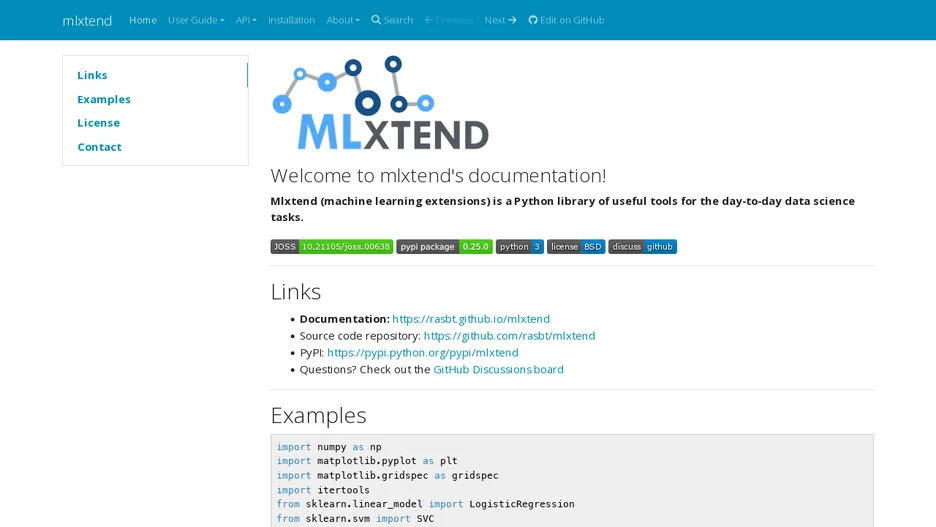The height and width of the screenshot is (527, 936).
Task: Click the MLxtend logo image
Action: coord(381,103)
